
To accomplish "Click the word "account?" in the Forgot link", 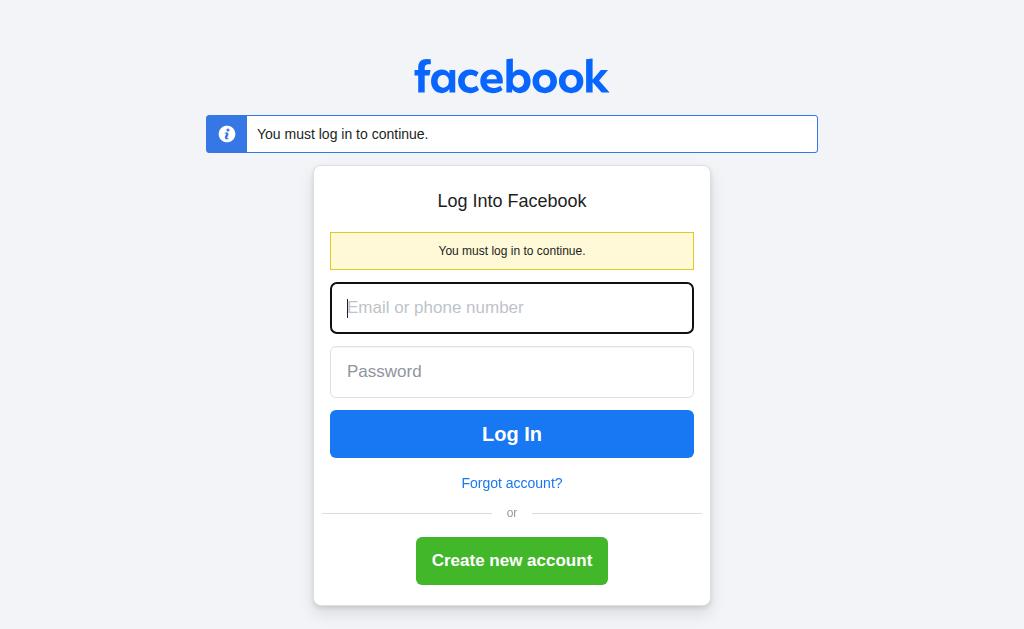I will coord(534,483).
